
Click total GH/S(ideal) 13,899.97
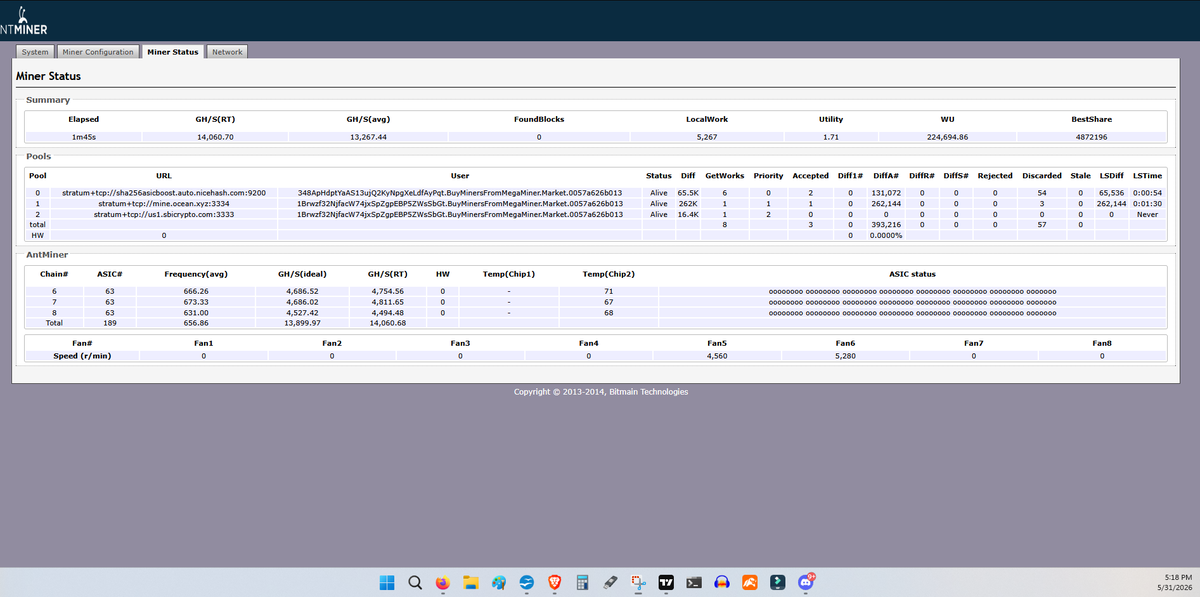coord(300,323)
